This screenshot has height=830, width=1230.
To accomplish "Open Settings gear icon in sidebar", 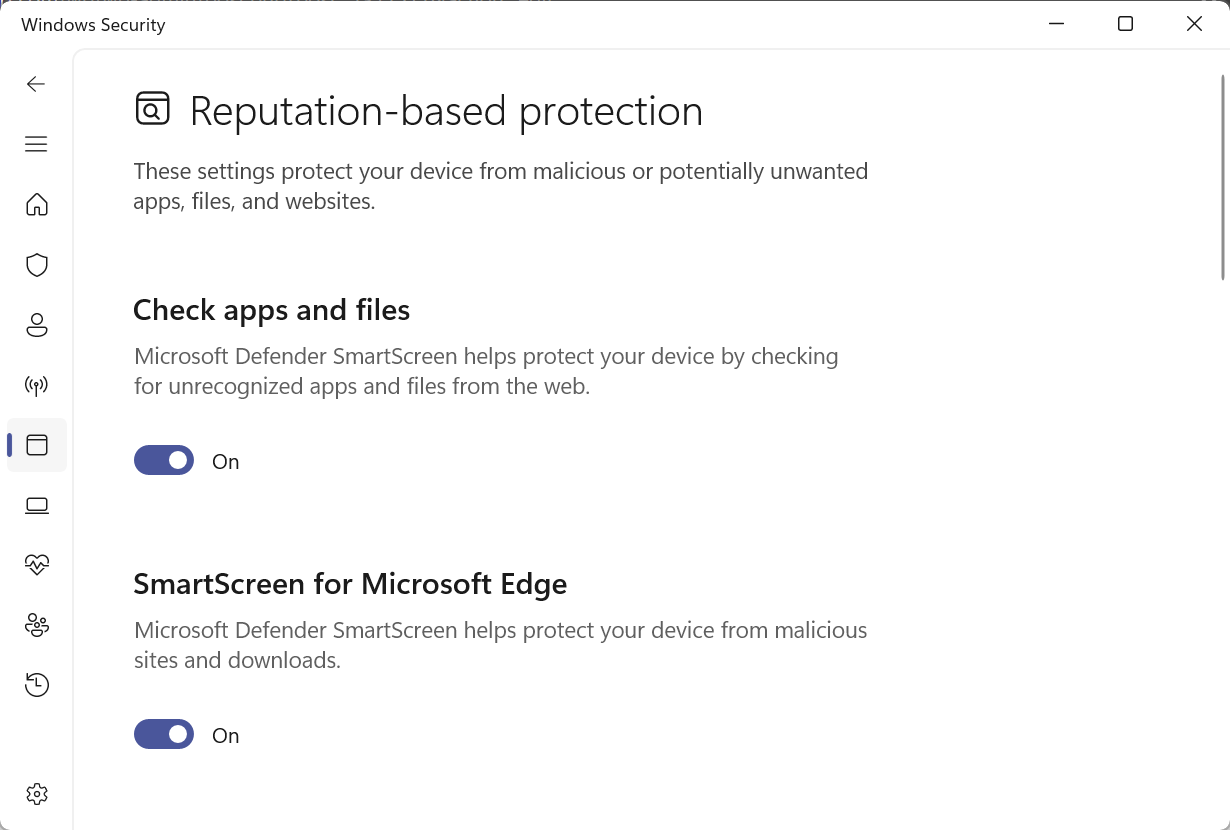I will tap(37, 794).
